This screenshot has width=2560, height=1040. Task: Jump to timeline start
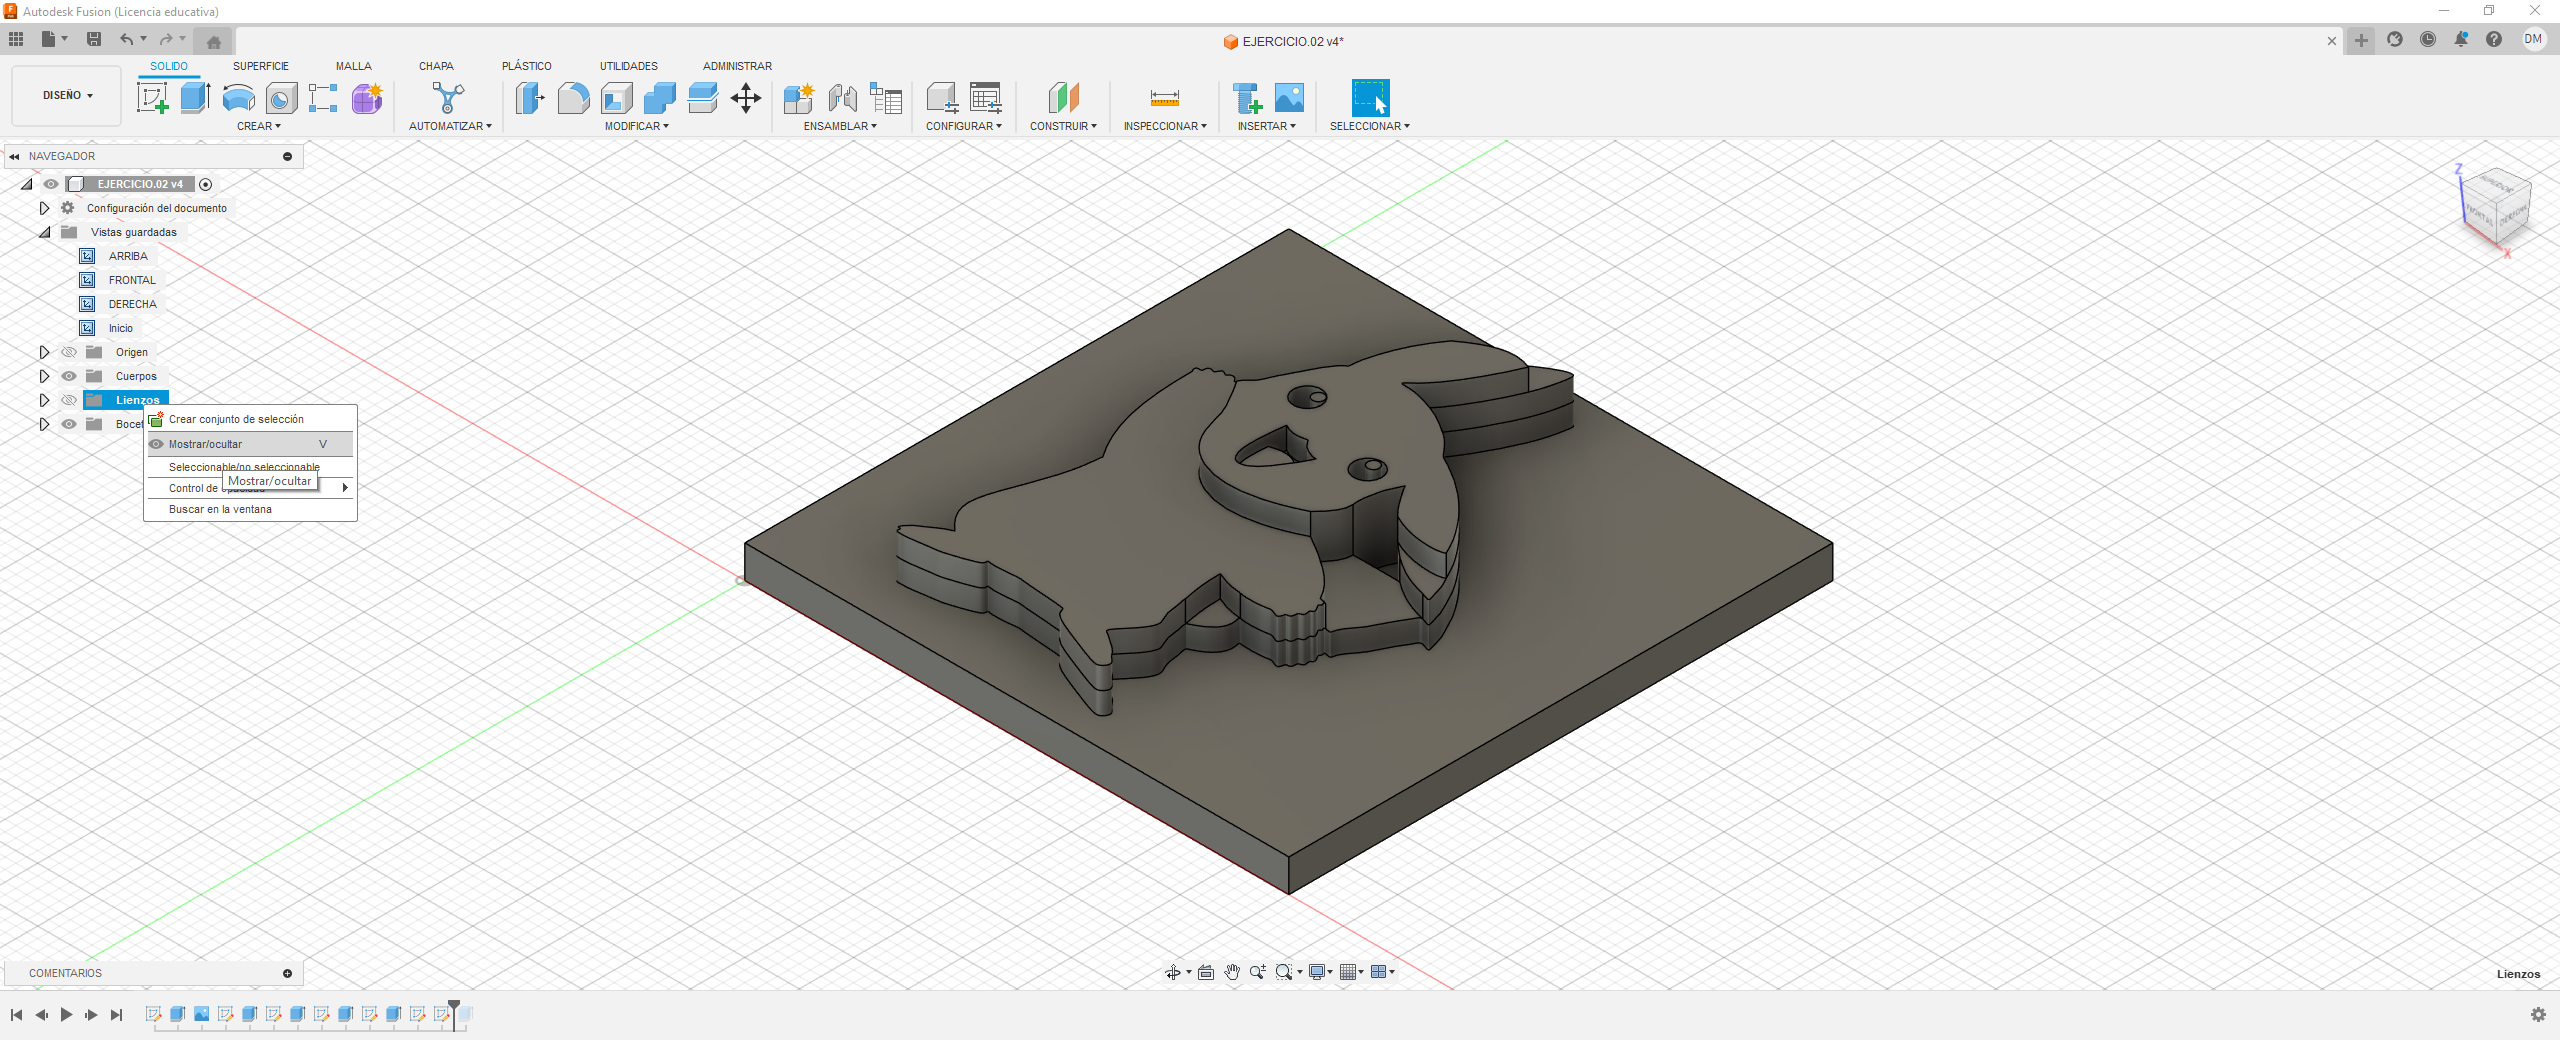pos(16,1014)
